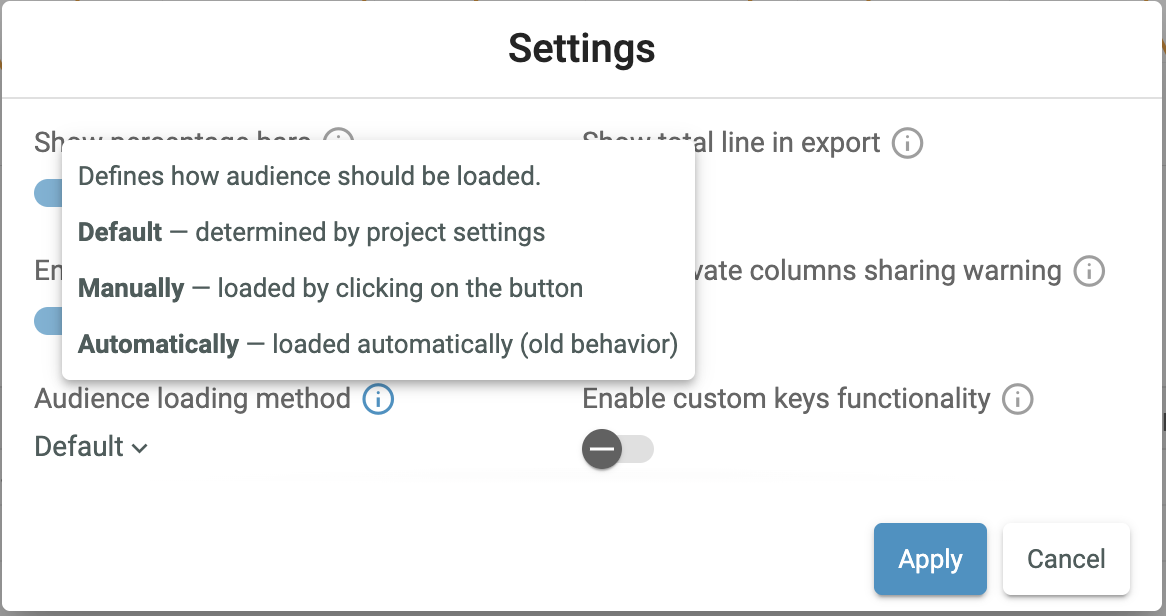Apply the settings changes
Image resolution: width=1166 pixels, height=616 pixels.
[x=930, y=559]
